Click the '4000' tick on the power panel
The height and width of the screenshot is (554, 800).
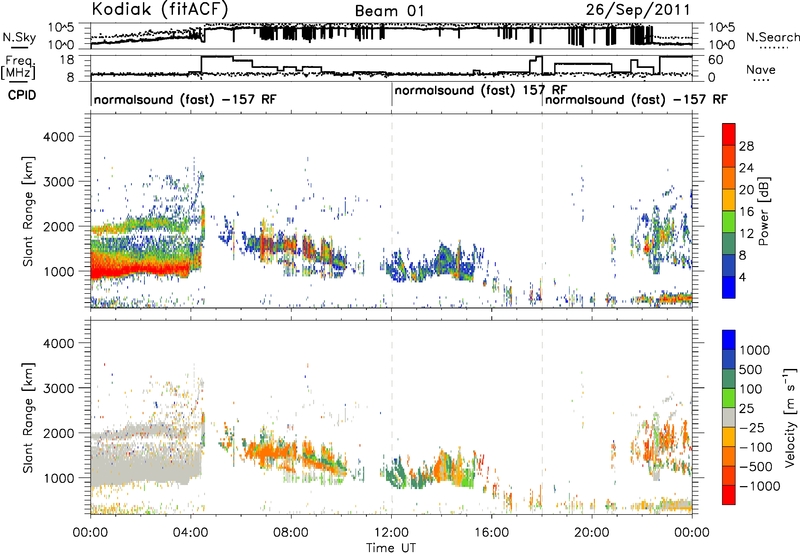(58, 137)
